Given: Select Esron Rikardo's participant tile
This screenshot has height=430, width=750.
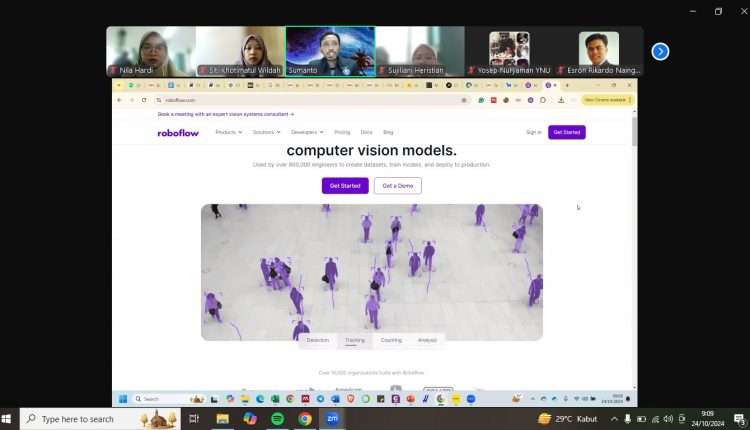Looking at the screenshot, I should (599, 52).
